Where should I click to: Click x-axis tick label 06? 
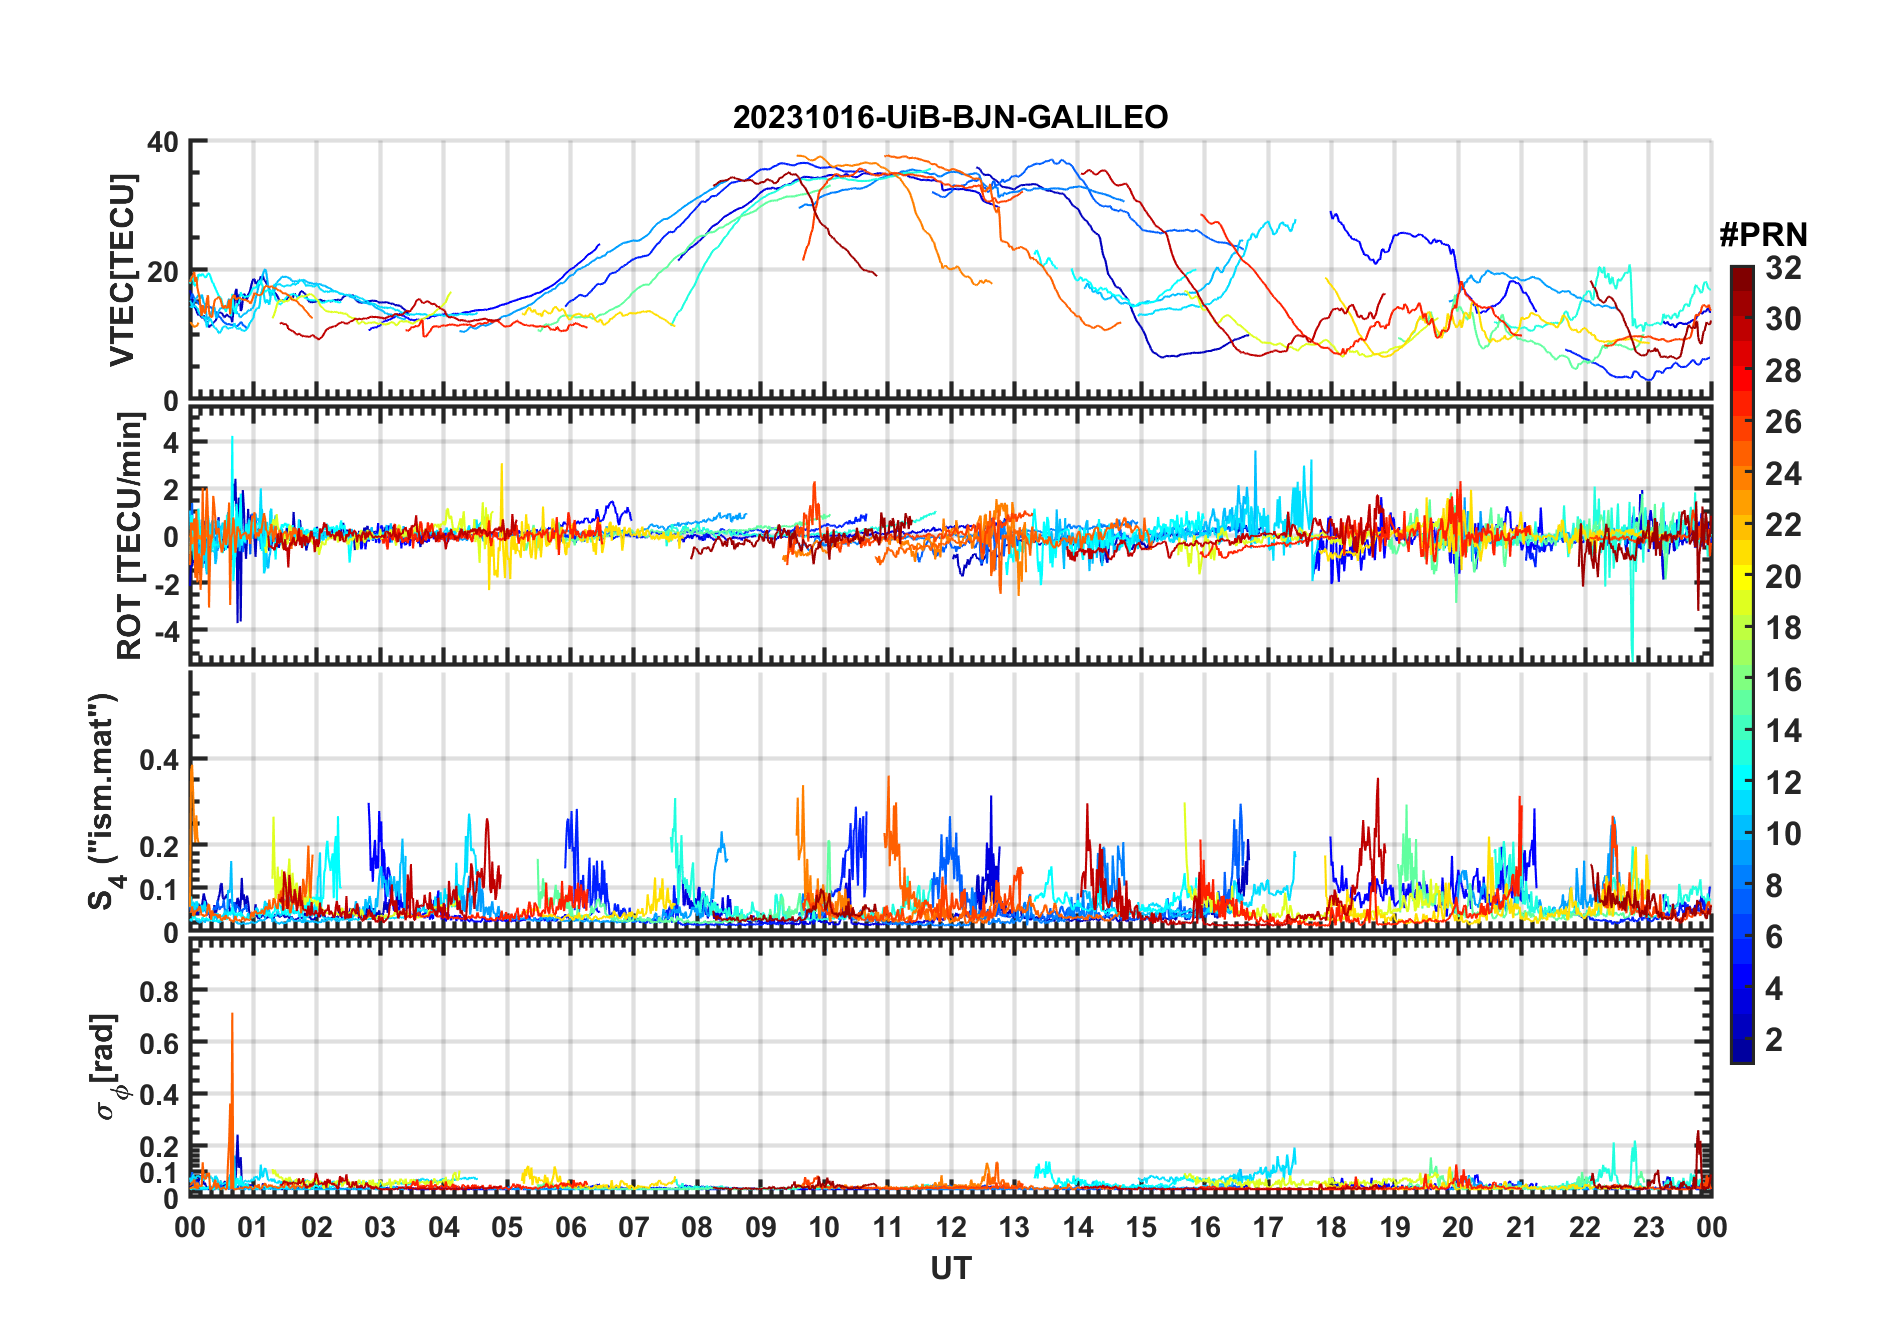(570, 1227)
